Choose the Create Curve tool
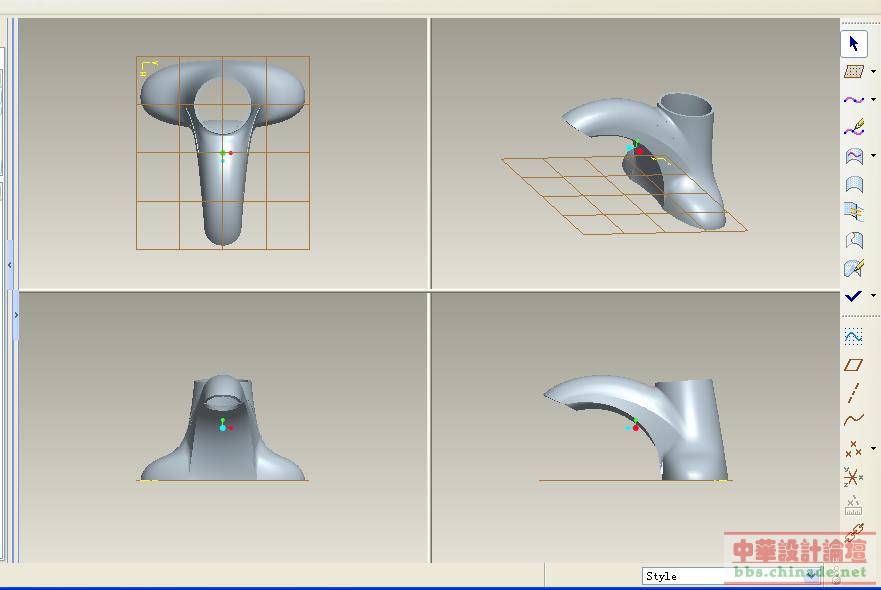The image size is (881, 590). click(853, 100)
